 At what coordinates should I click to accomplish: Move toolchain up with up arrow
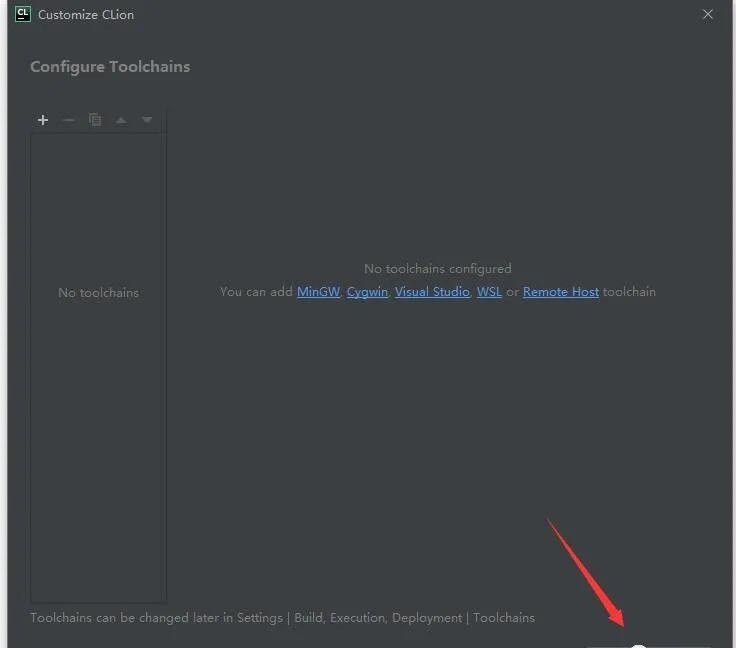tap(121, 120)
